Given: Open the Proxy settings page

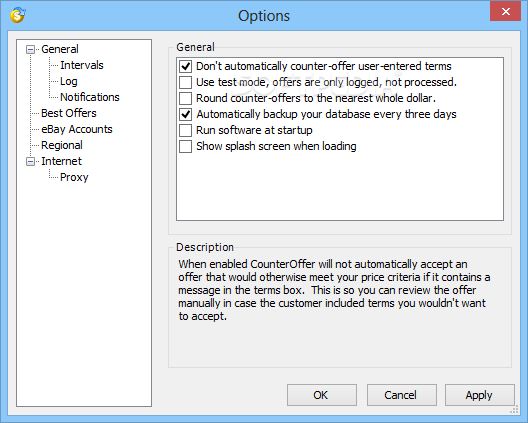Looking at the screenshot, I should point(74,177).
